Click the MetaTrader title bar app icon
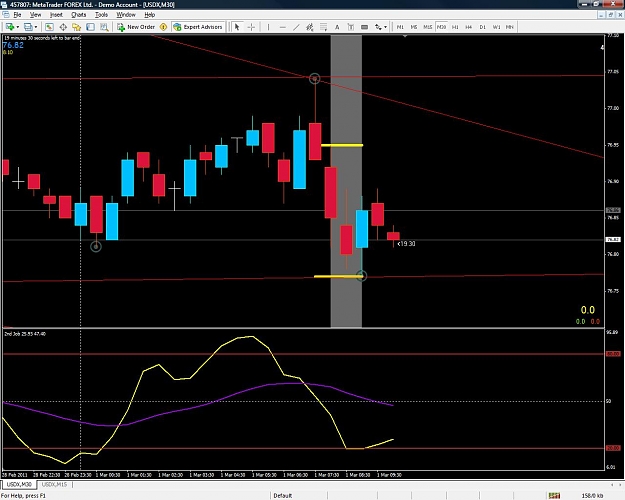 [4, 4]
